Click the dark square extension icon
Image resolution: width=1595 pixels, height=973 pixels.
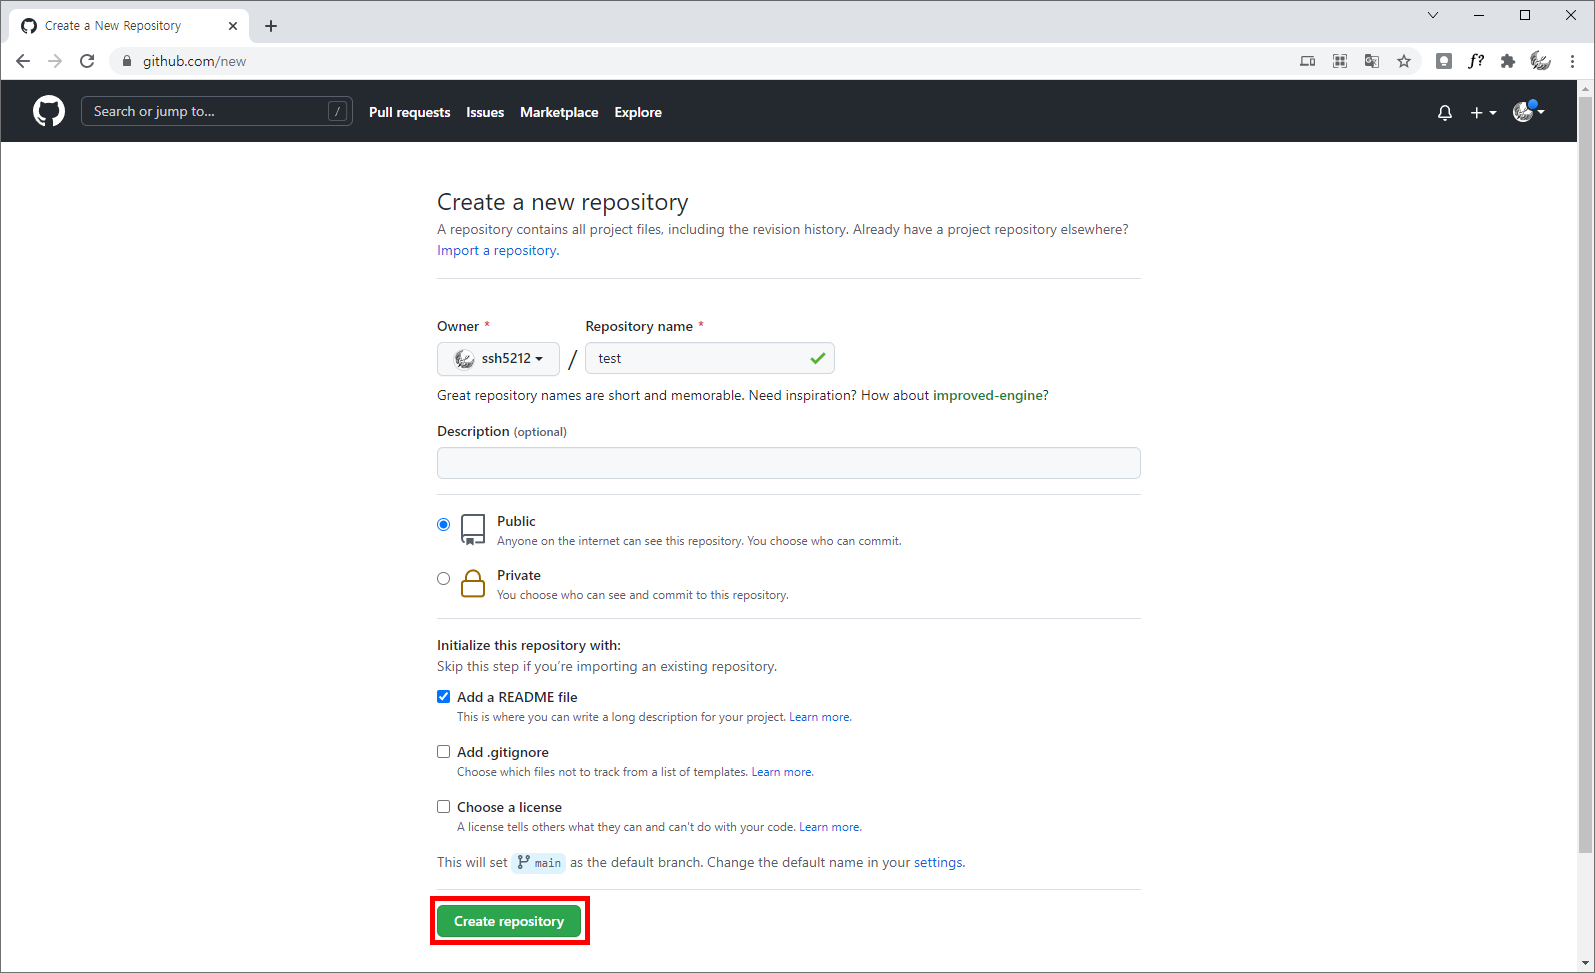click(1443, 61)
